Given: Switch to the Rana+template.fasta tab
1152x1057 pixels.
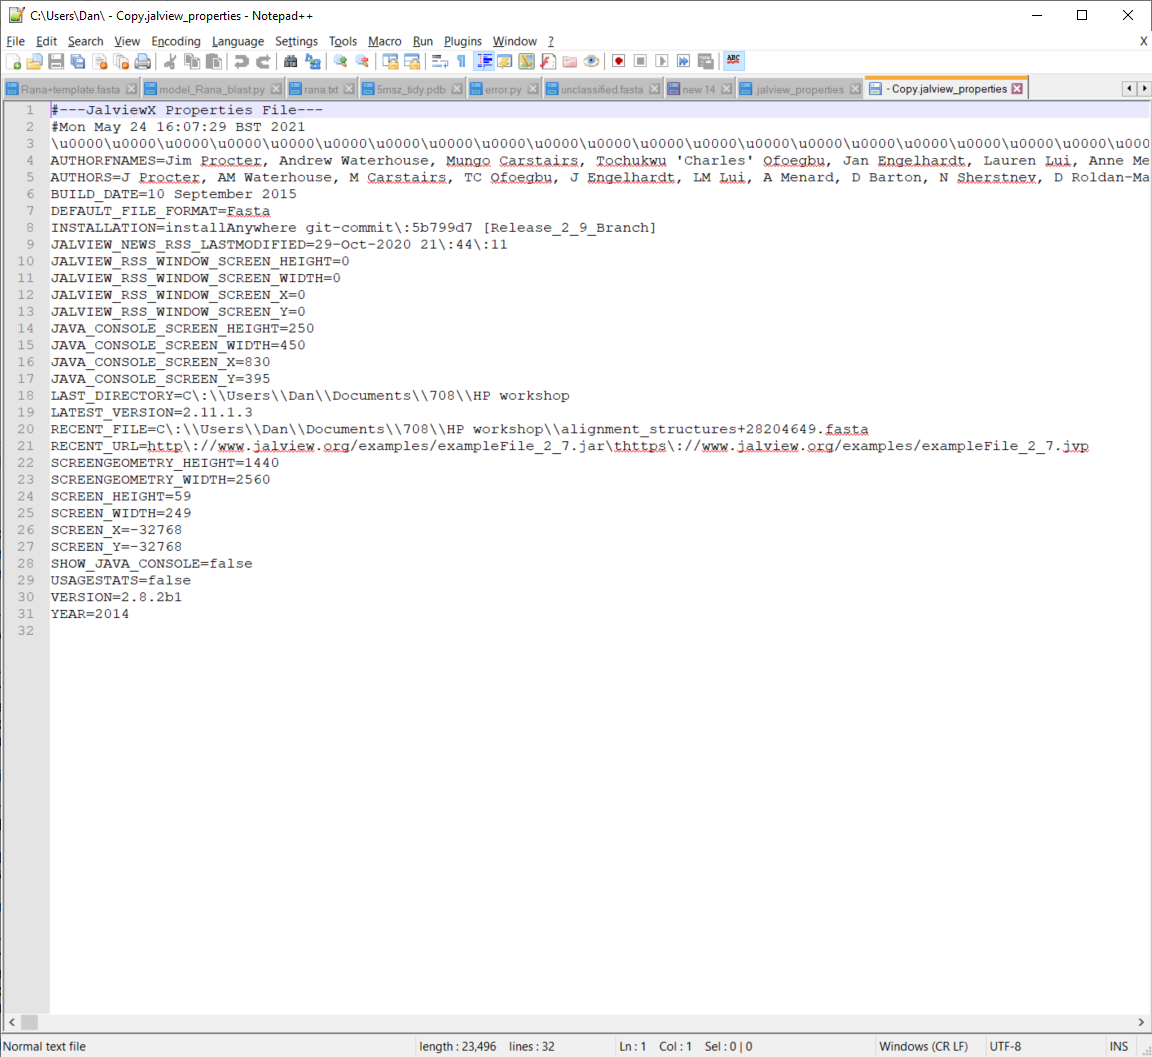Looking at the screenshot, I should point(71,89).
